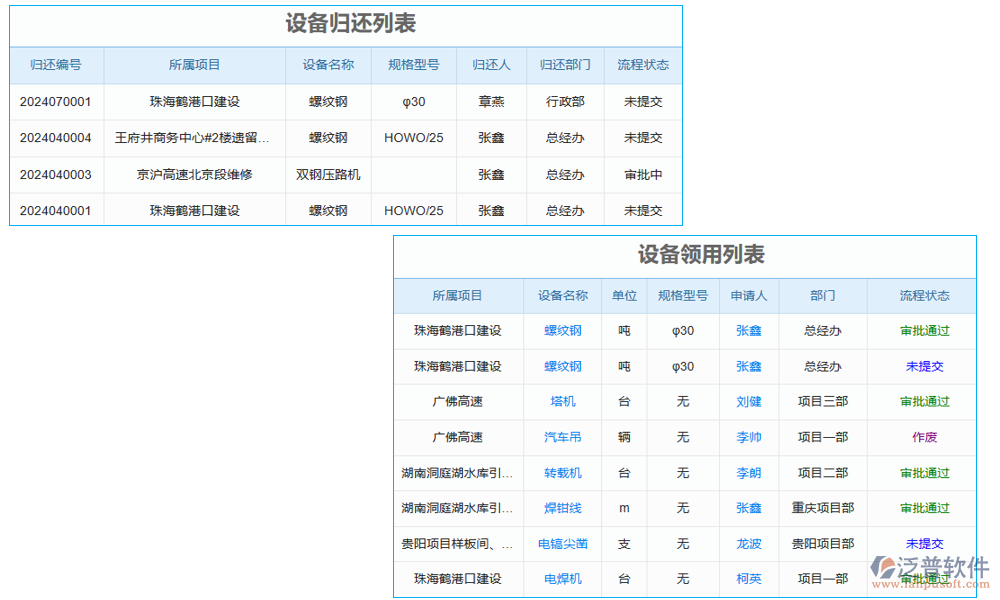Viewport: 1000px width, 600px height.
Task: Open the 汽车吊 equipment detail link
Action: tap(562, 437)
